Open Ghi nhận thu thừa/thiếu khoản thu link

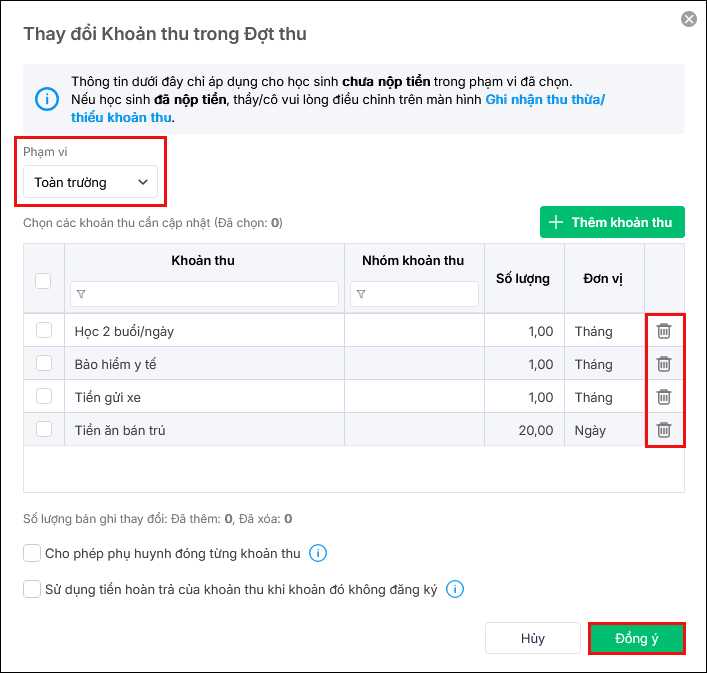click(545, 100)
